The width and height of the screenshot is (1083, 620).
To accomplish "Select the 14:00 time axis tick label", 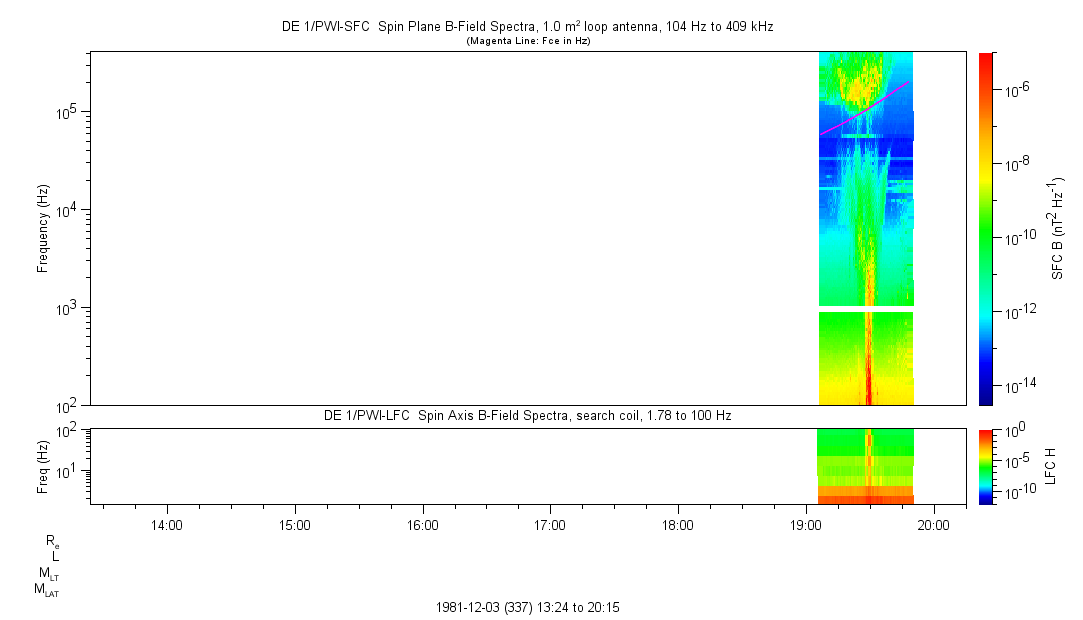I will click(166, 525).
